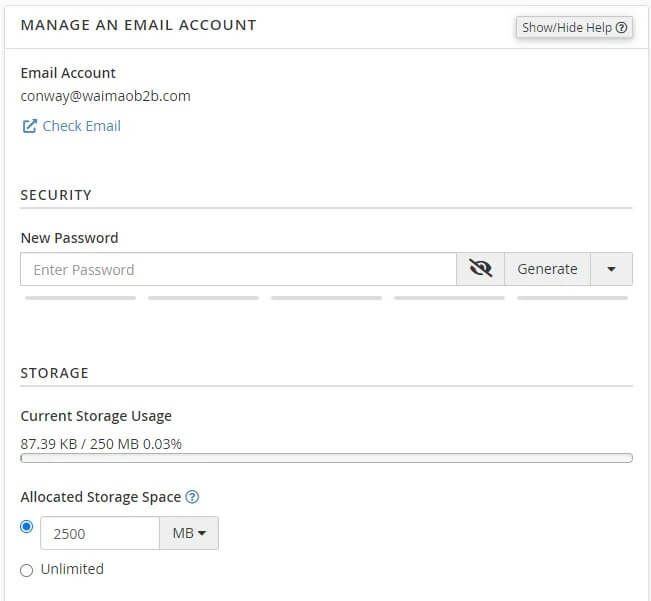Open the MB unit dropdown
The width and height of the screenshot is (651, 601).
(189, 533)
